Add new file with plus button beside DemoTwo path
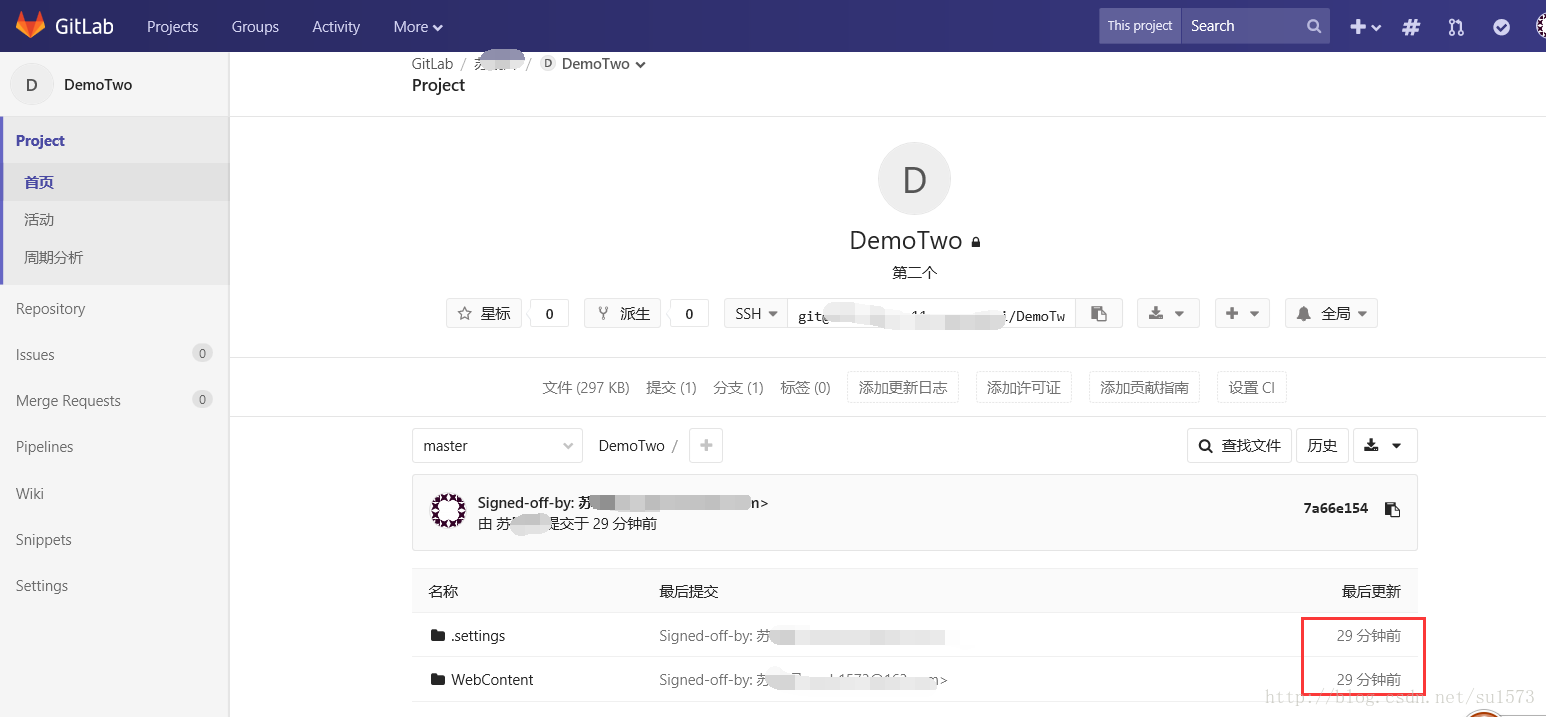This screenshot has width=1546, height=717. [706, 445]
